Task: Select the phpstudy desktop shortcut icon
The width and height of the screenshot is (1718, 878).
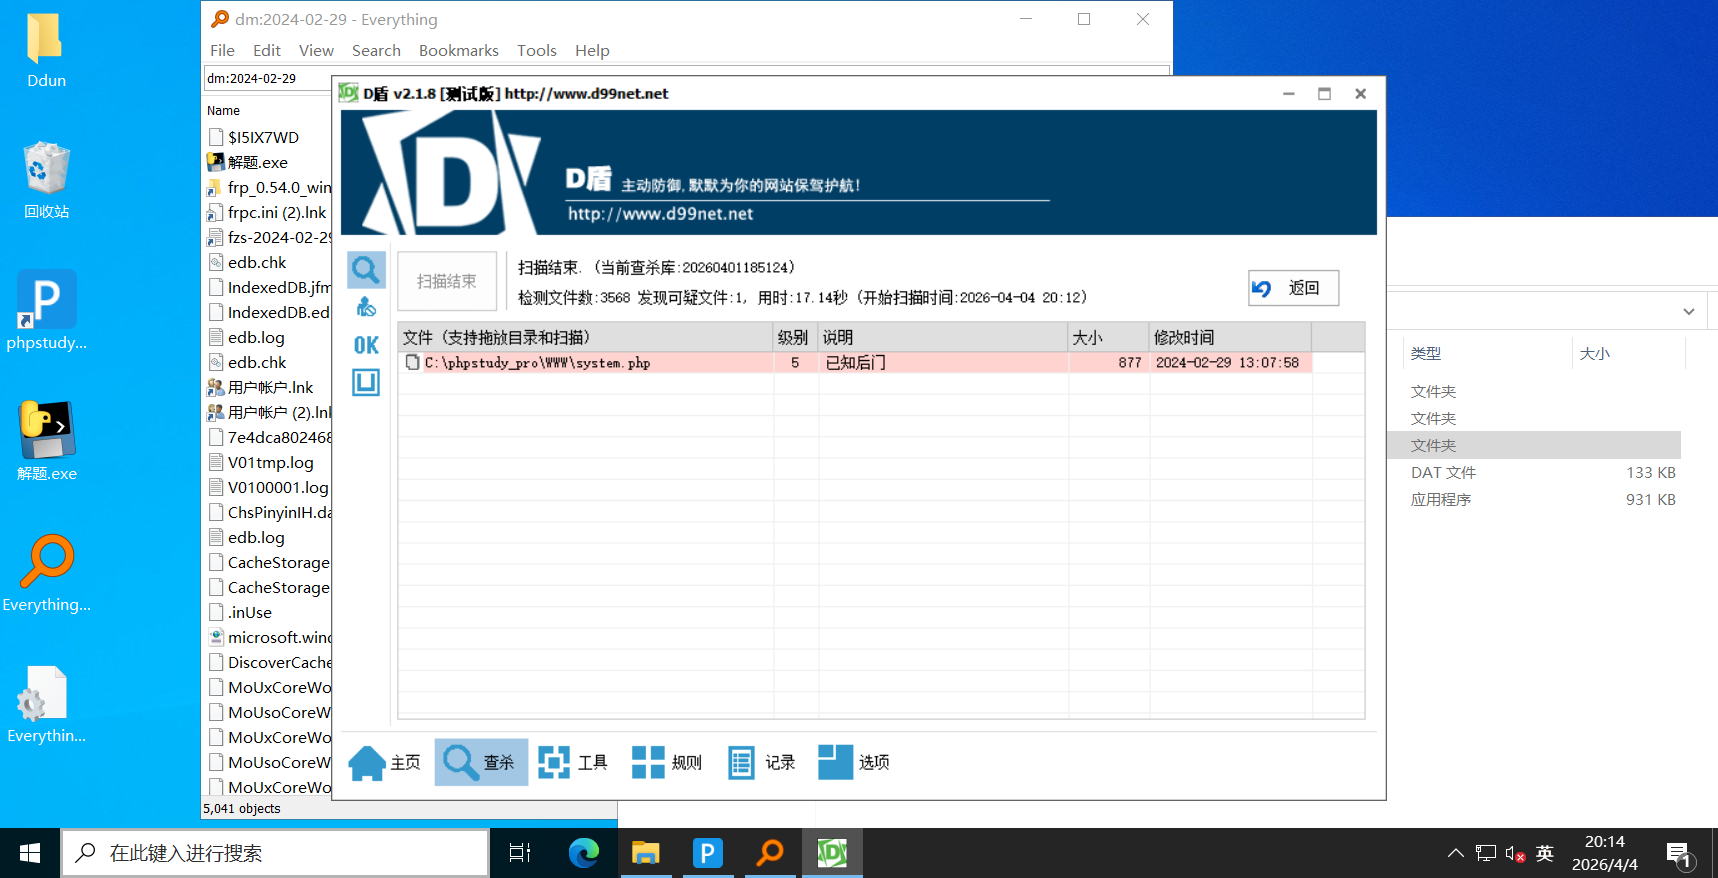Action: (46, 311)
